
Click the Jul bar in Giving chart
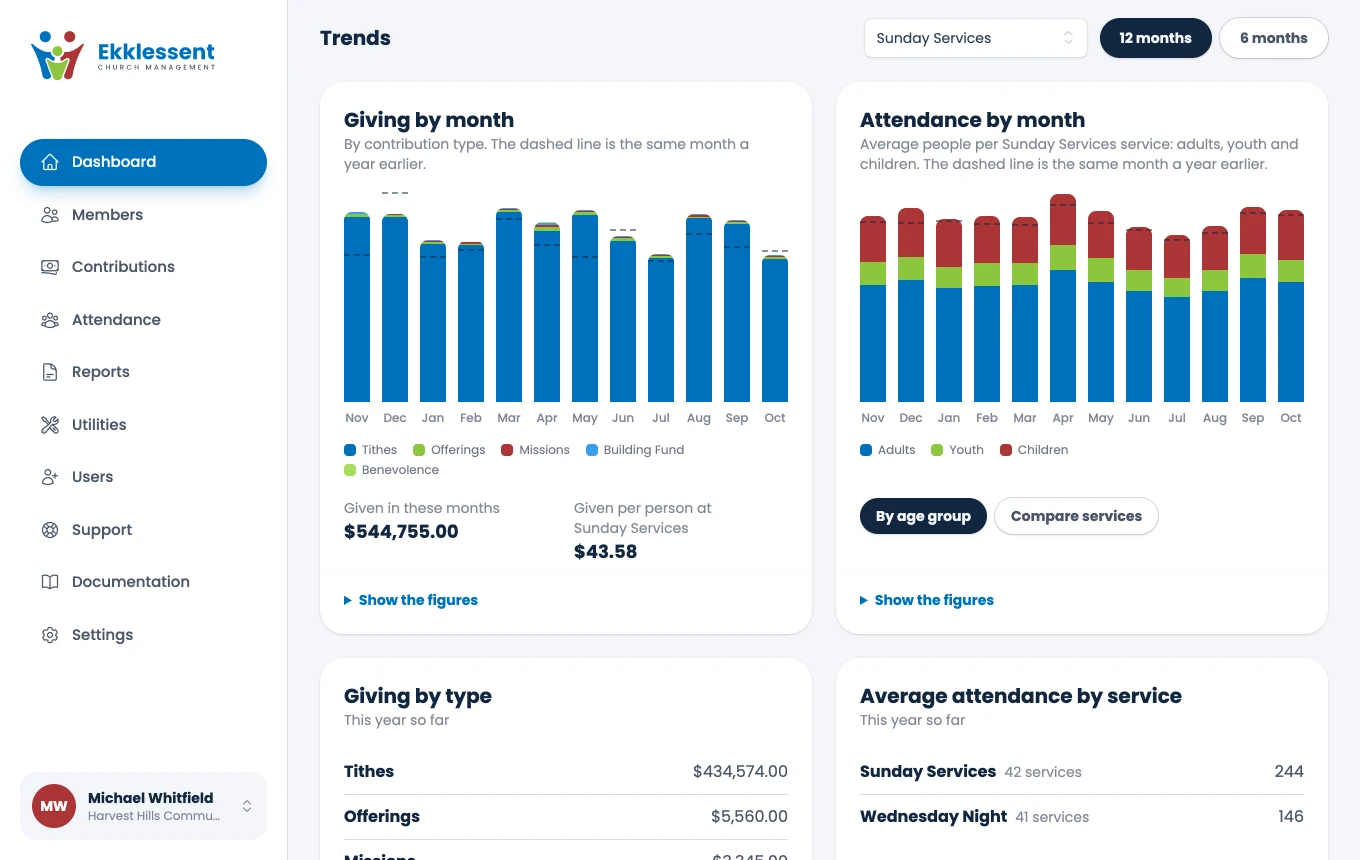tap(661, 328)
